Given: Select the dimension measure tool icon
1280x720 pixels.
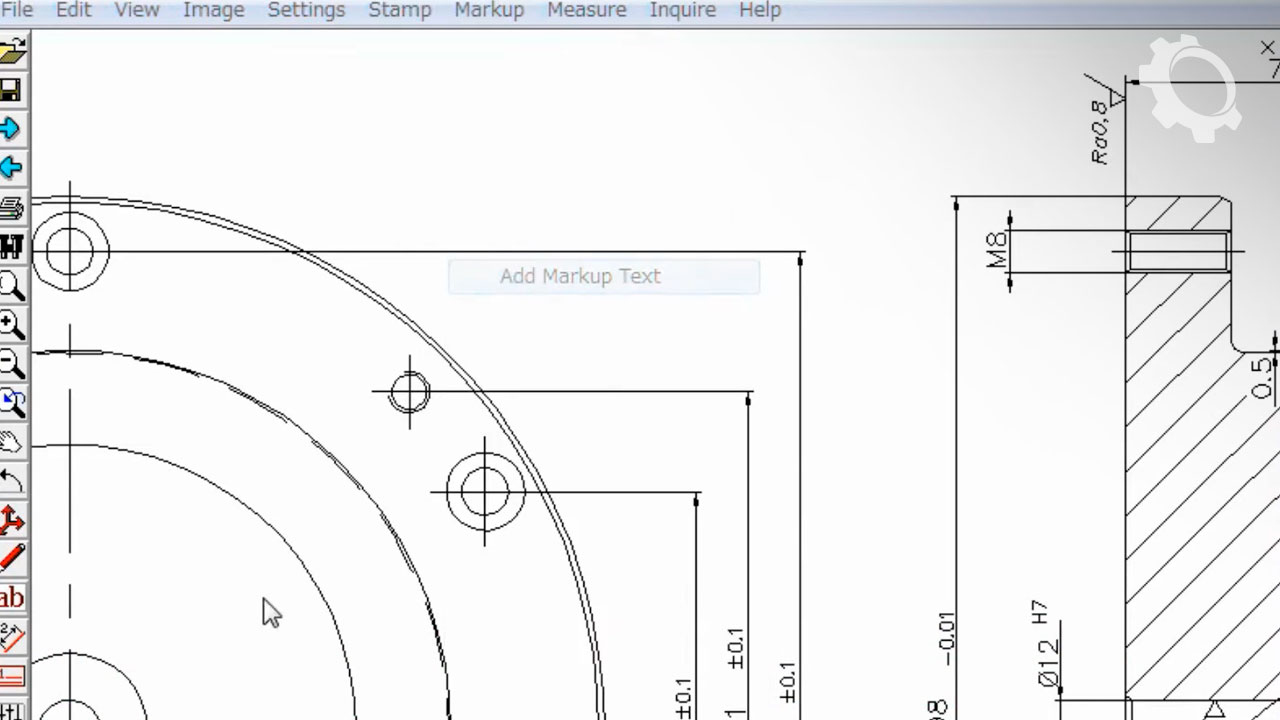Looking at the screenshot, I should [11, 637].
